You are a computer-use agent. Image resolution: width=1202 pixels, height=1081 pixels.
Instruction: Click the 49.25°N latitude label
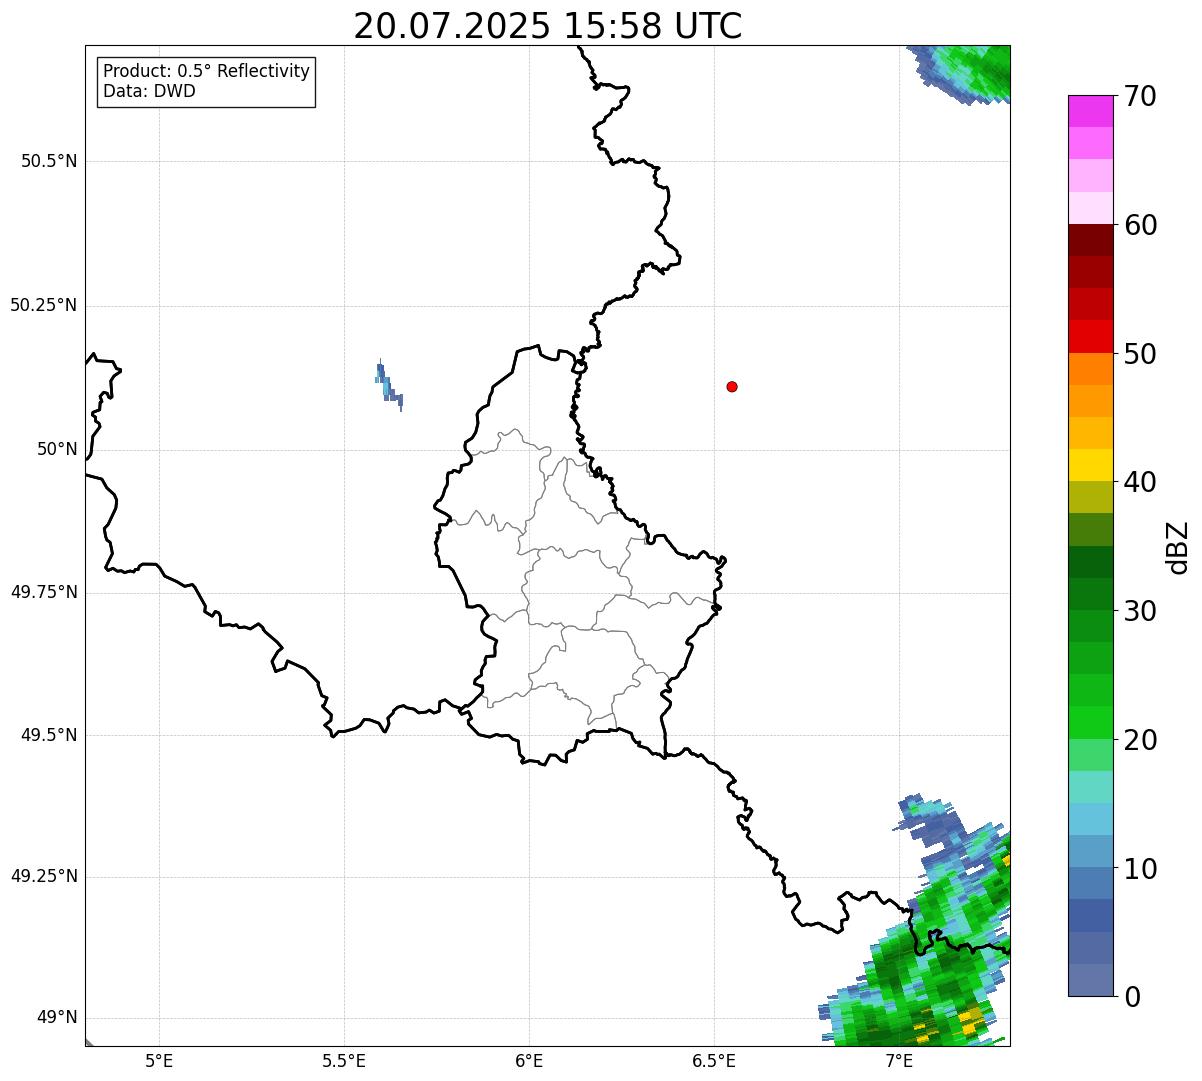tap(43, 877)
